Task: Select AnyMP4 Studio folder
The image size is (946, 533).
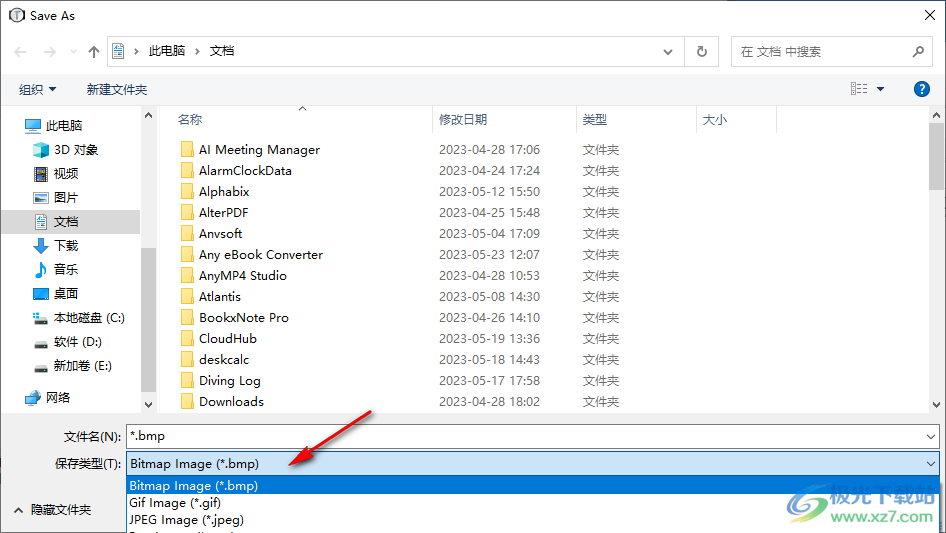Action: [x=233, y=276]
